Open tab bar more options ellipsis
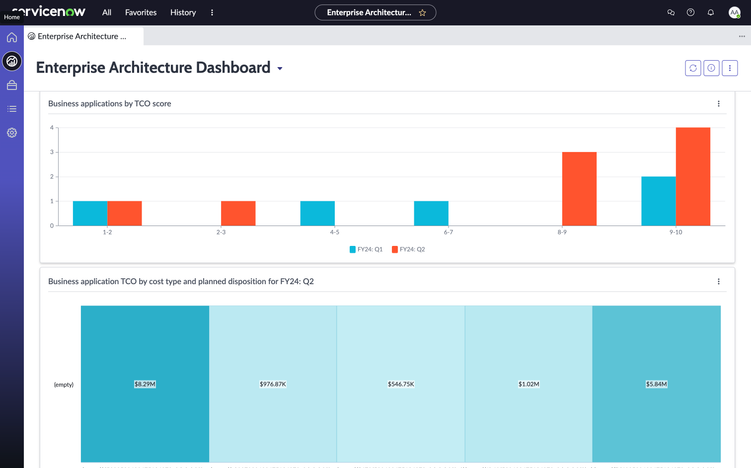751x468 pixels. tap(741, 36)
